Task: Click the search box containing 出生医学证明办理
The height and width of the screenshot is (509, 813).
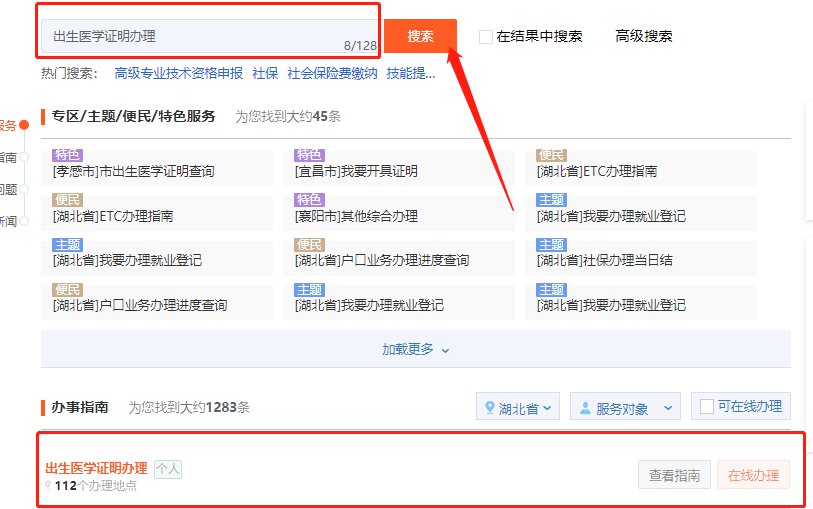Action: (x=190, y=37)
